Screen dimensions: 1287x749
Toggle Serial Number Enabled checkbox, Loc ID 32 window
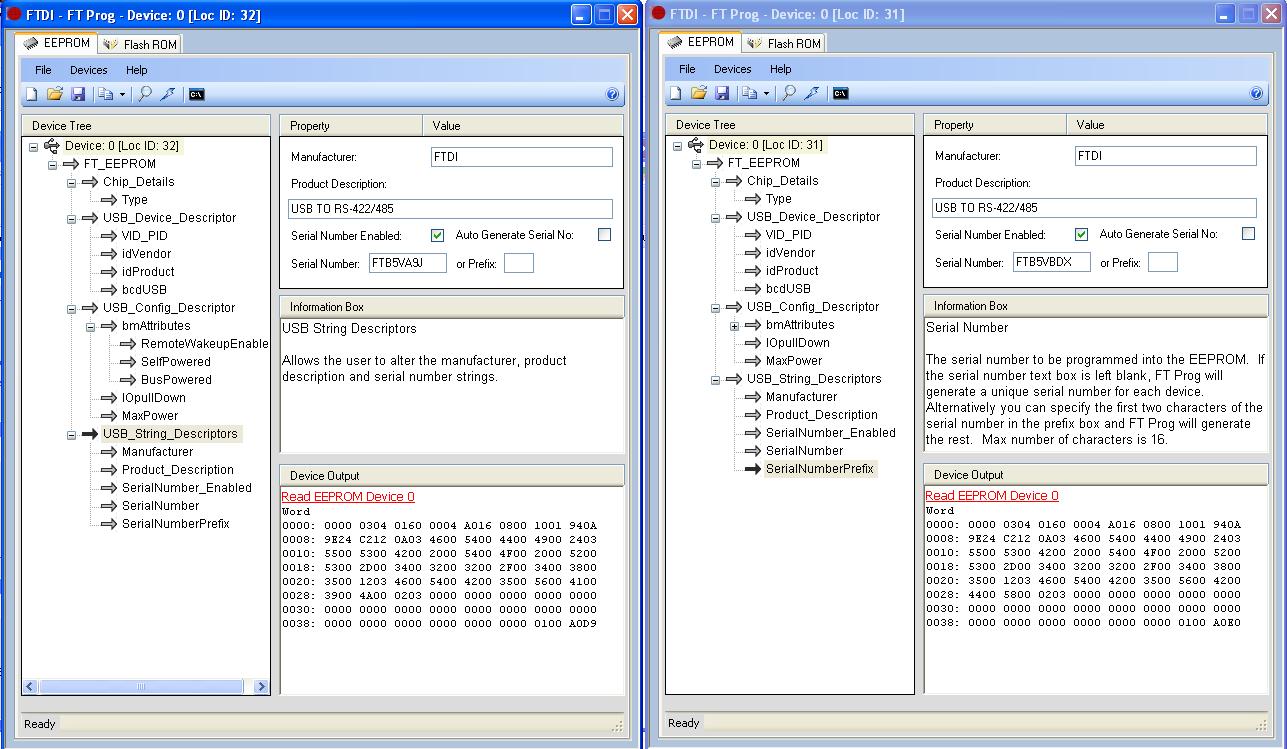437,235
